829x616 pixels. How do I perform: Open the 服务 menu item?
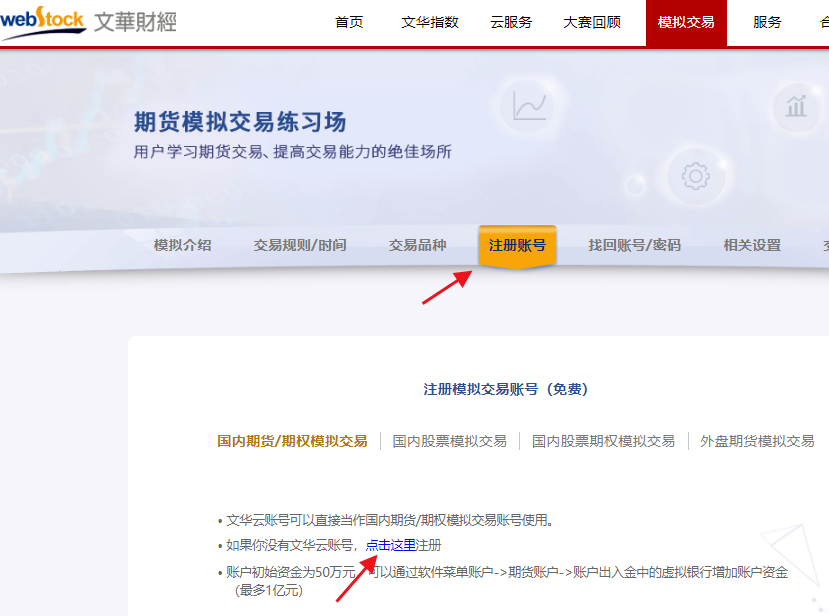click(766, 21)
